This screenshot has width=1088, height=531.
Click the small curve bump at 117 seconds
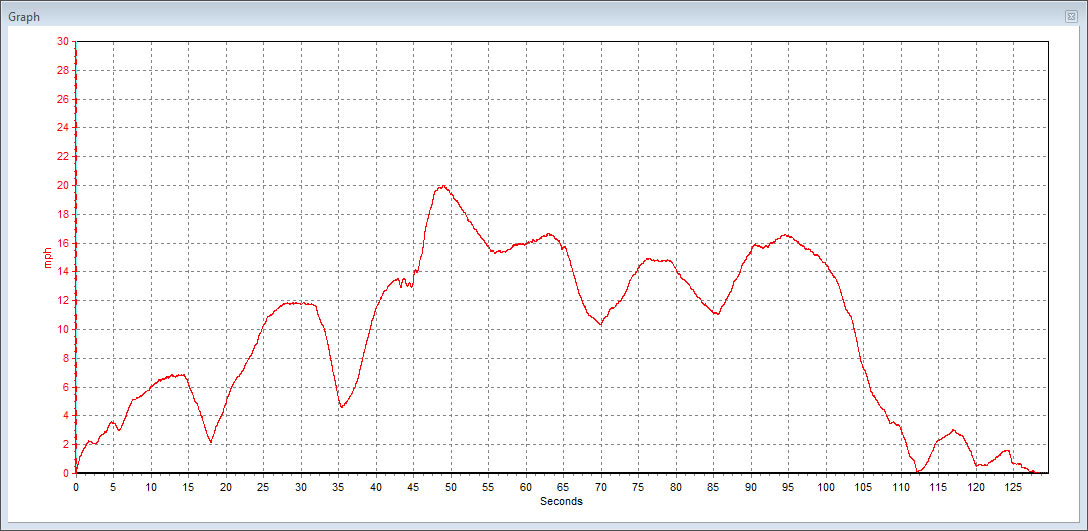pos(954,430)
